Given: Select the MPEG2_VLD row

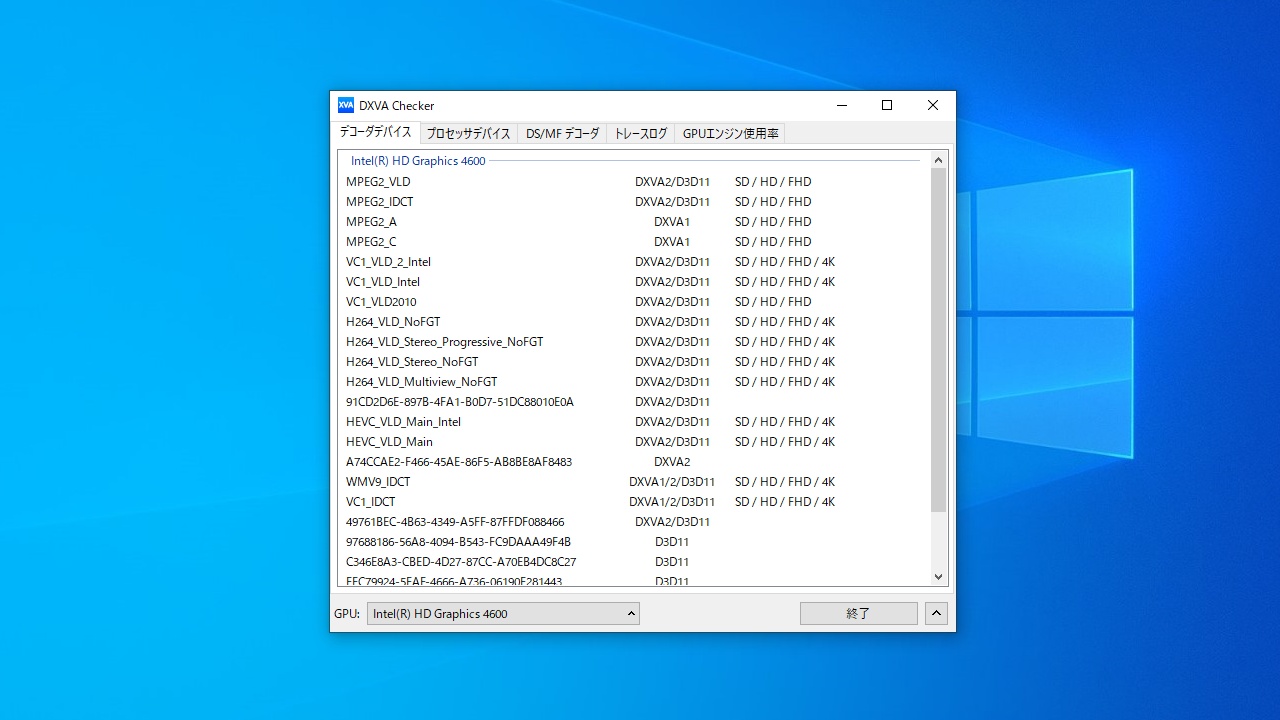Looking at the screenshot, I should pyautogui.click(x=633, y=182).
